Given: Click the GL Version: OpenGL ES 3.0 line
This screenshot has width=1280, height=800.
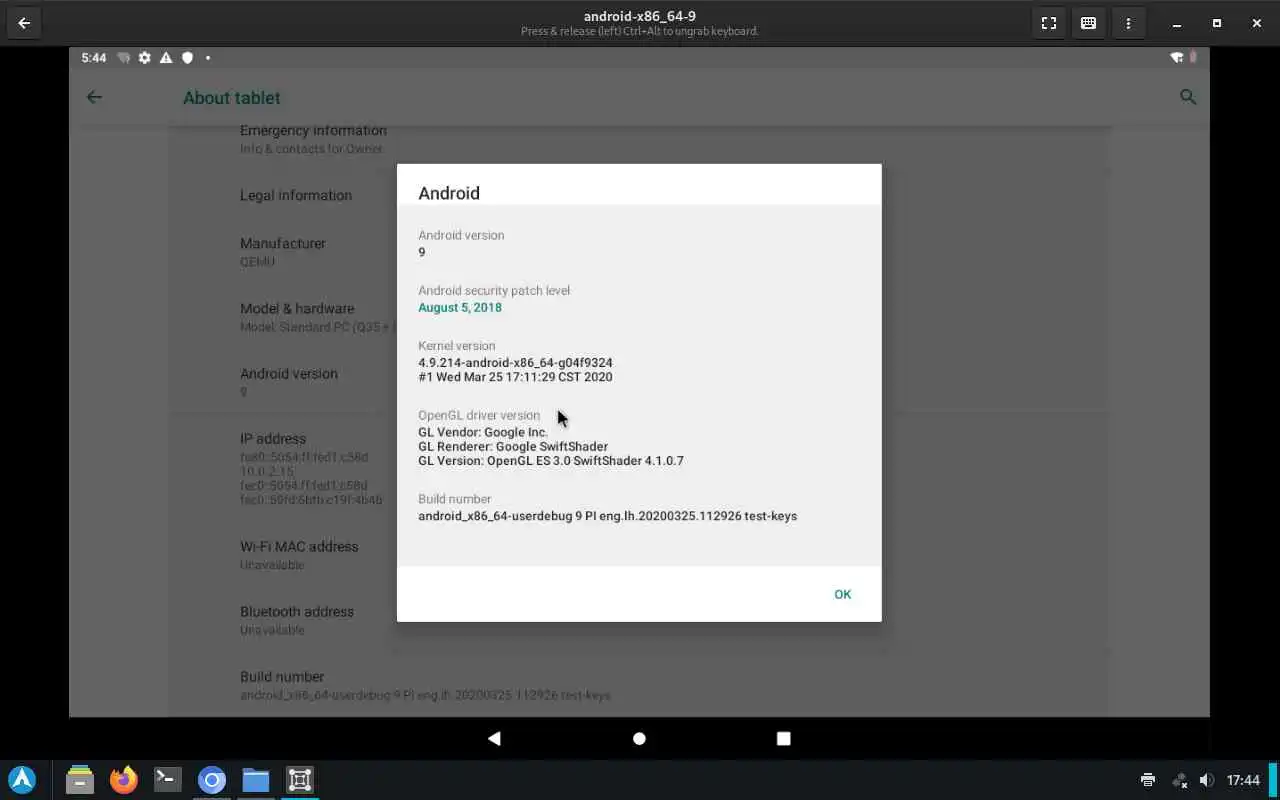Looking at the screenshot, I should click(x=551, y=461).
